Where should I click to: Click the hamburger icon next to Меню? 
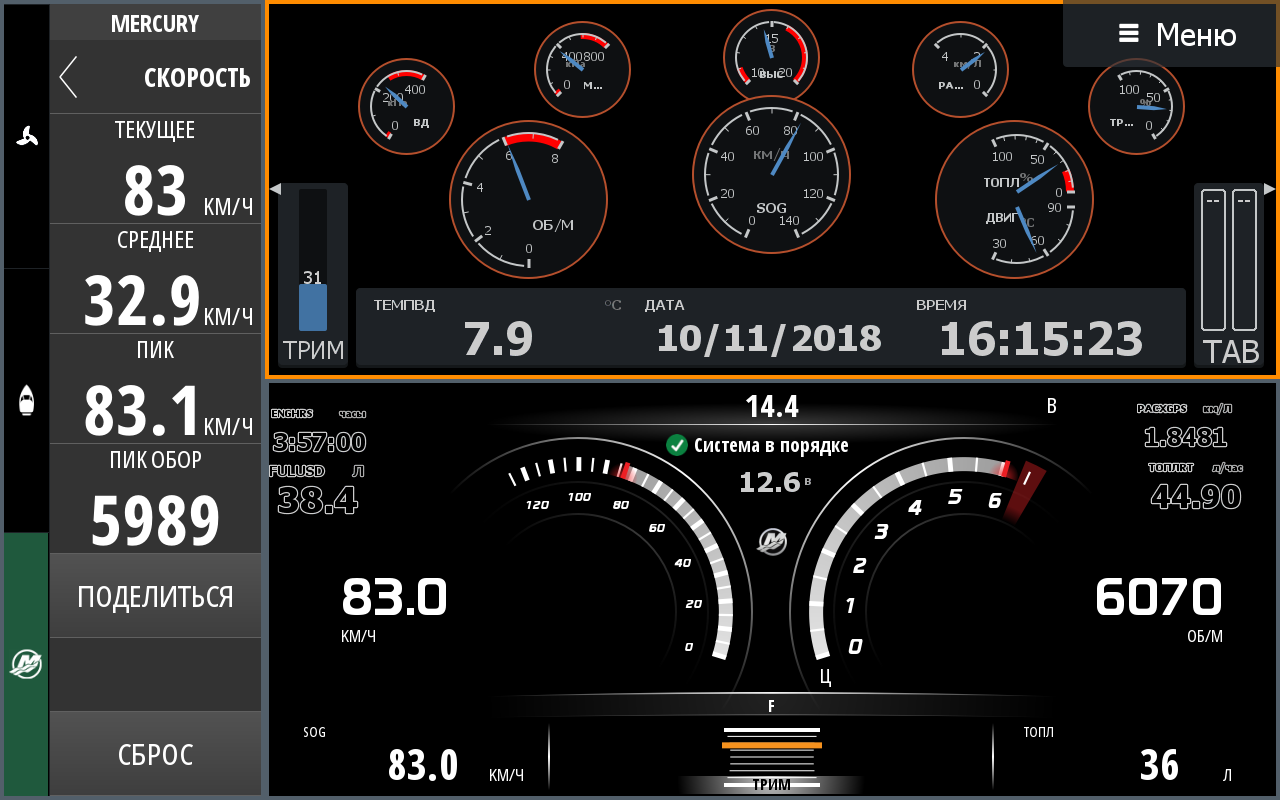(x=1128, y=34)
